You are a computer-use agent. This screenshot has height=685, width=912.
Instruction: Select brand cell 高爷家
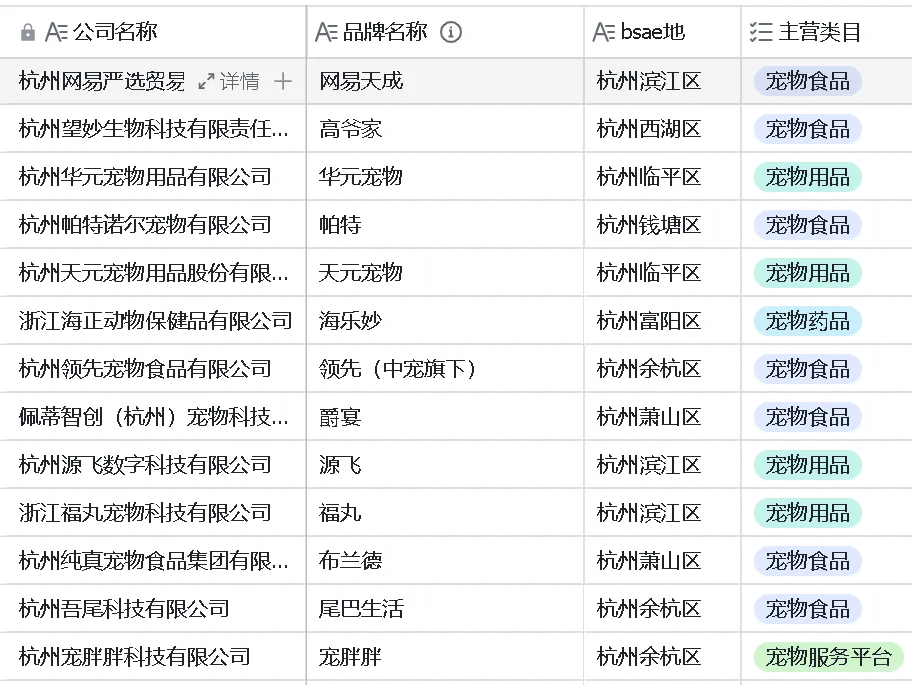click(445, 129)
